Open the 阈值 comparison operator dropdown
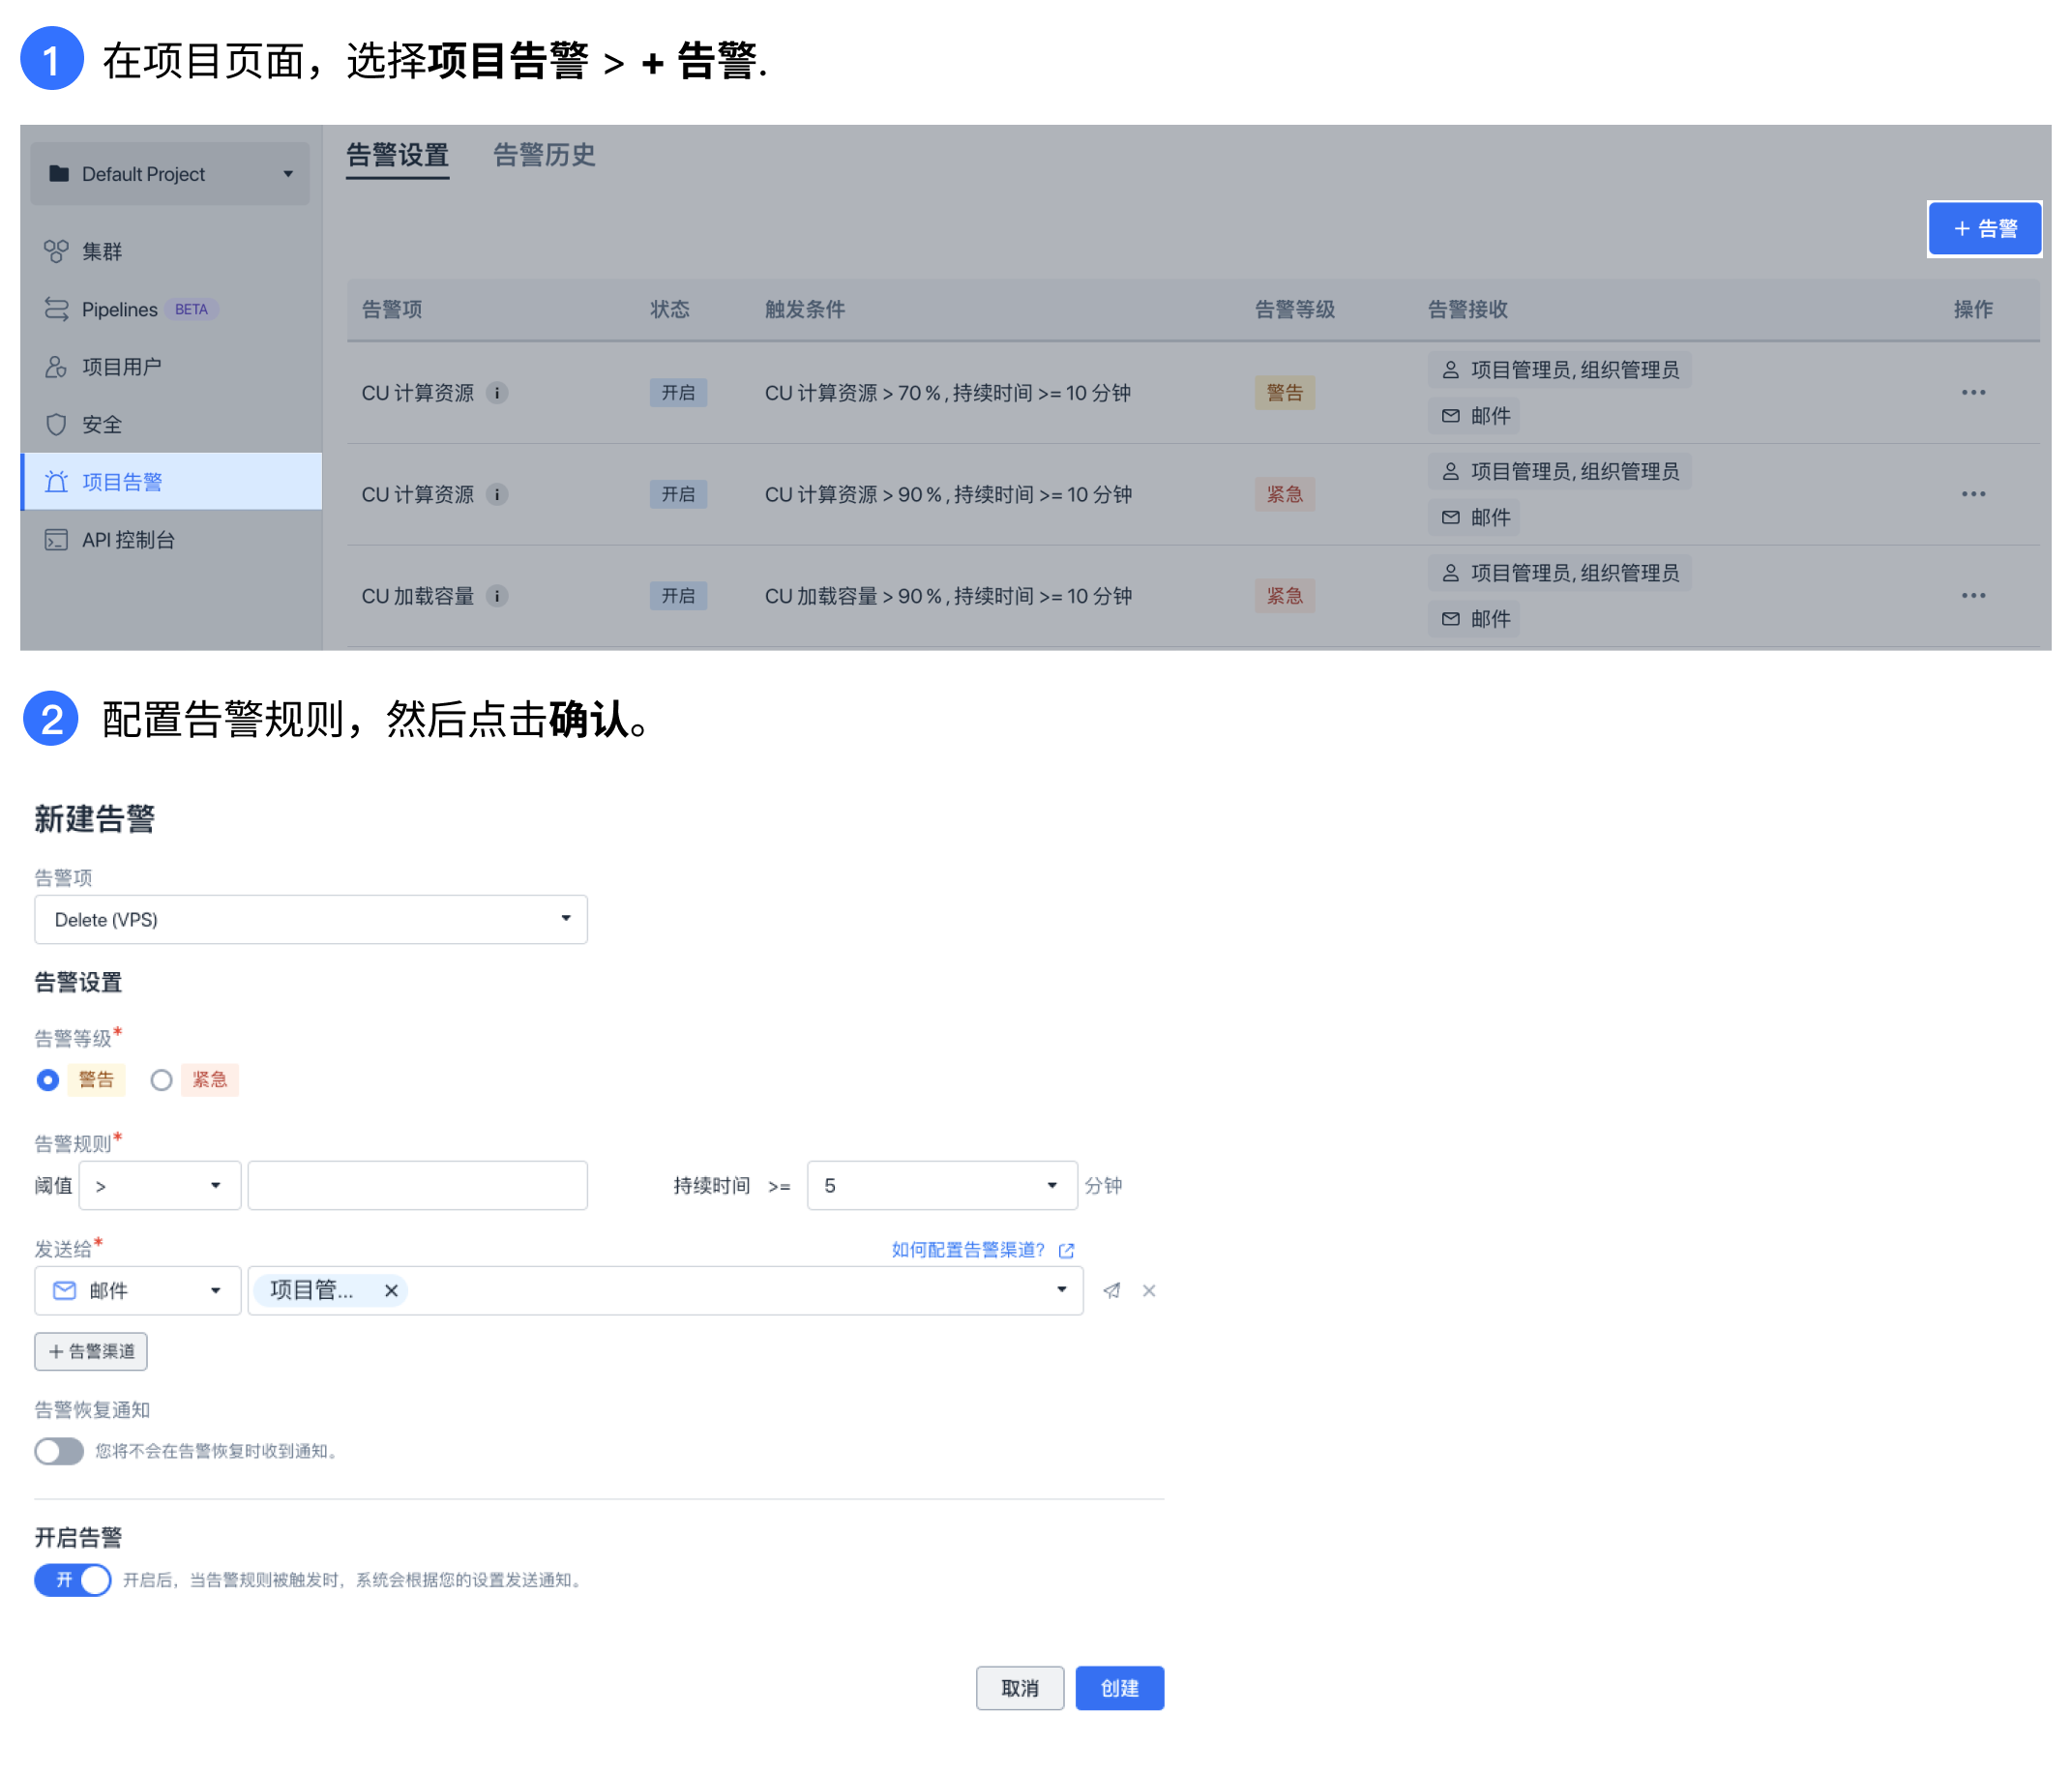Viewport: 2072px width, 1773px height. click(x=160, y=1186)
